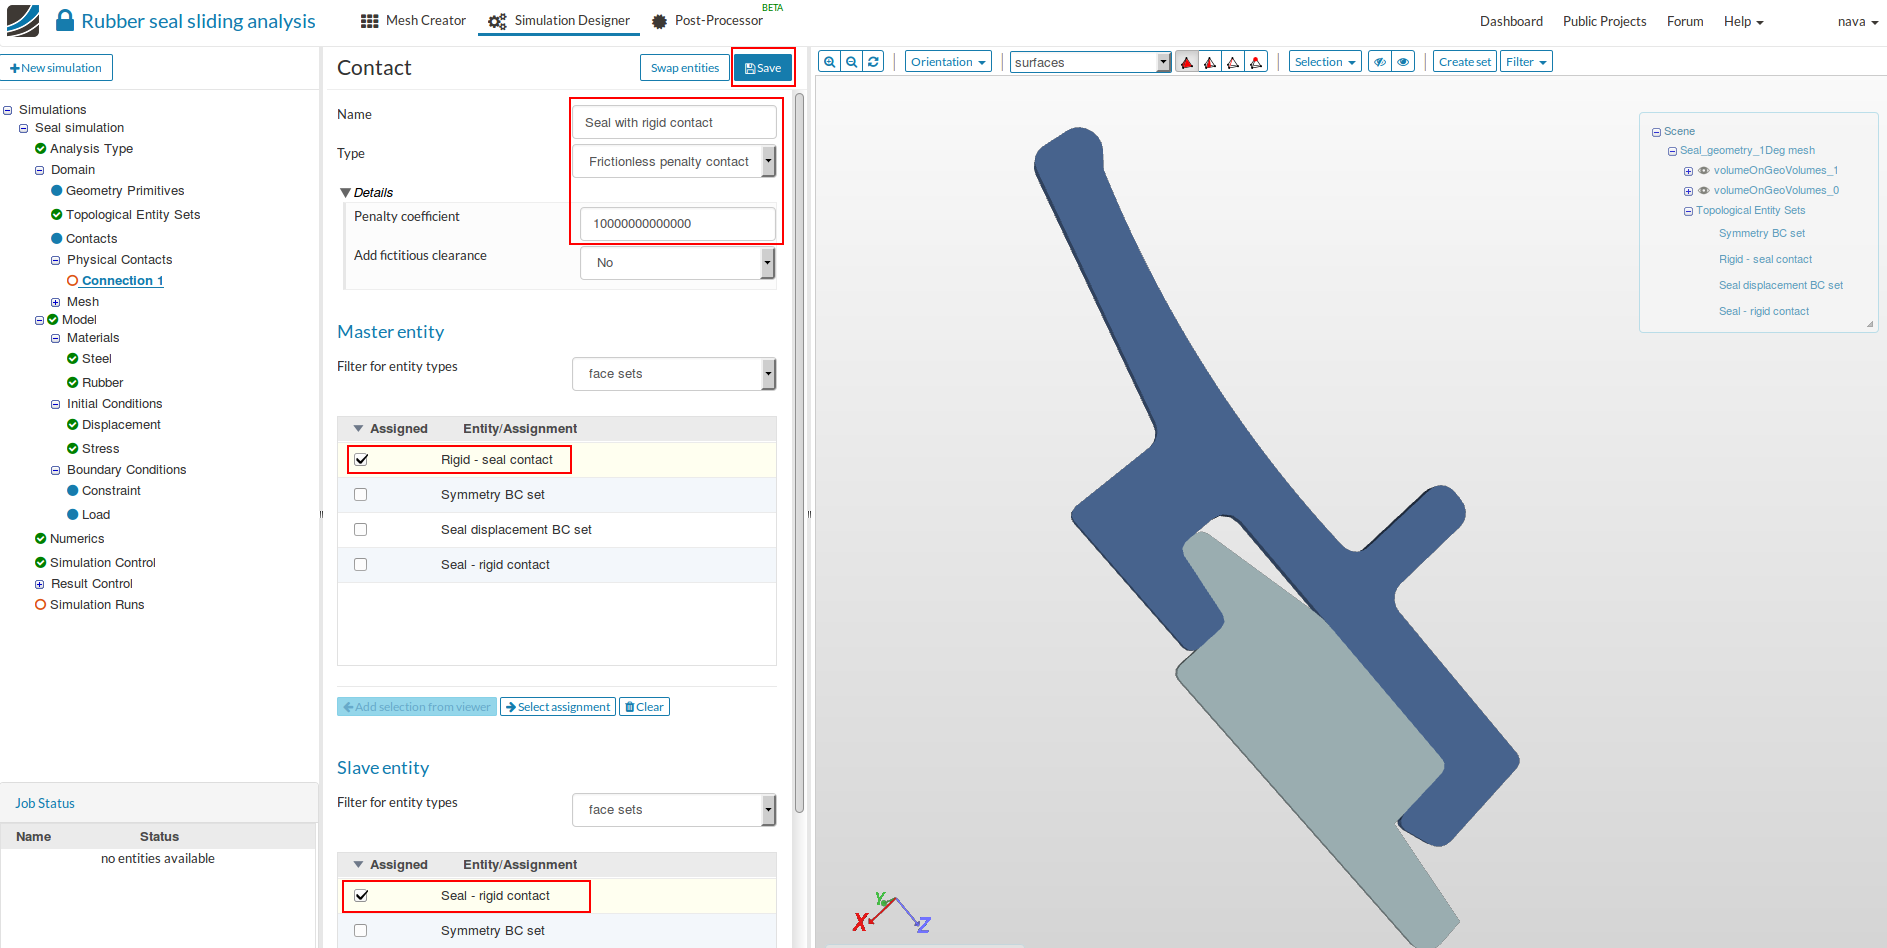The height and width of the screenshot is (948, 1887).
Task: Click the Penalty coefficient input field
Action: (678, 224)
